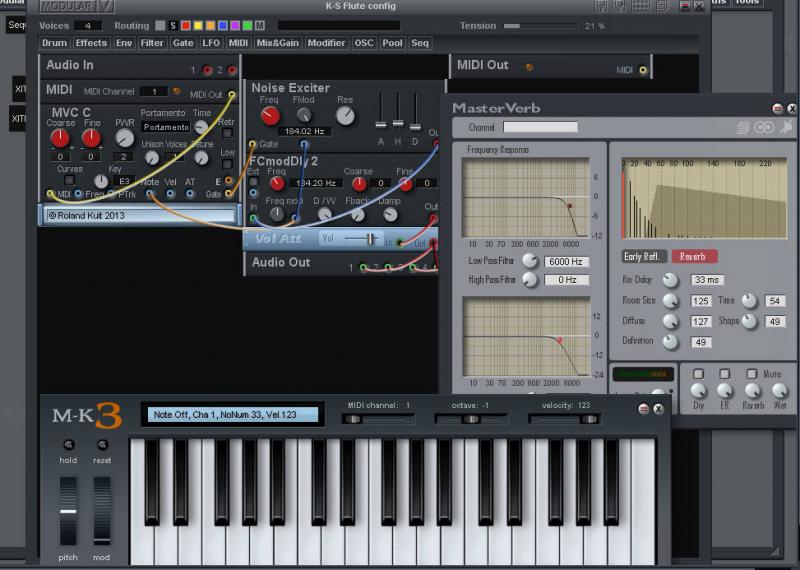The width and height of the screenshot is (800, 570).
Task: Click the M-K3 reset button
Action: [102, 444]
